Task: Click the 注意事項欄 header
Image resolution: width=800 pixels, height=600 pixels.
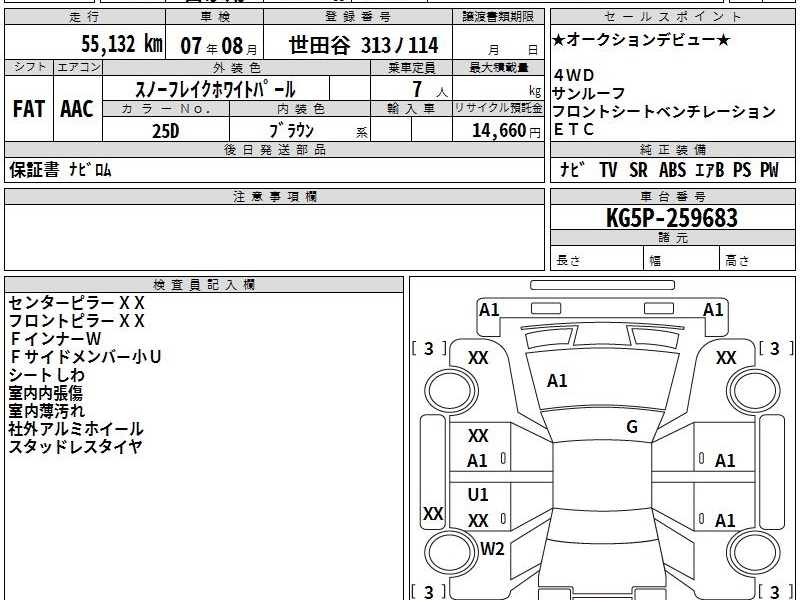Action: coord(274,197)
